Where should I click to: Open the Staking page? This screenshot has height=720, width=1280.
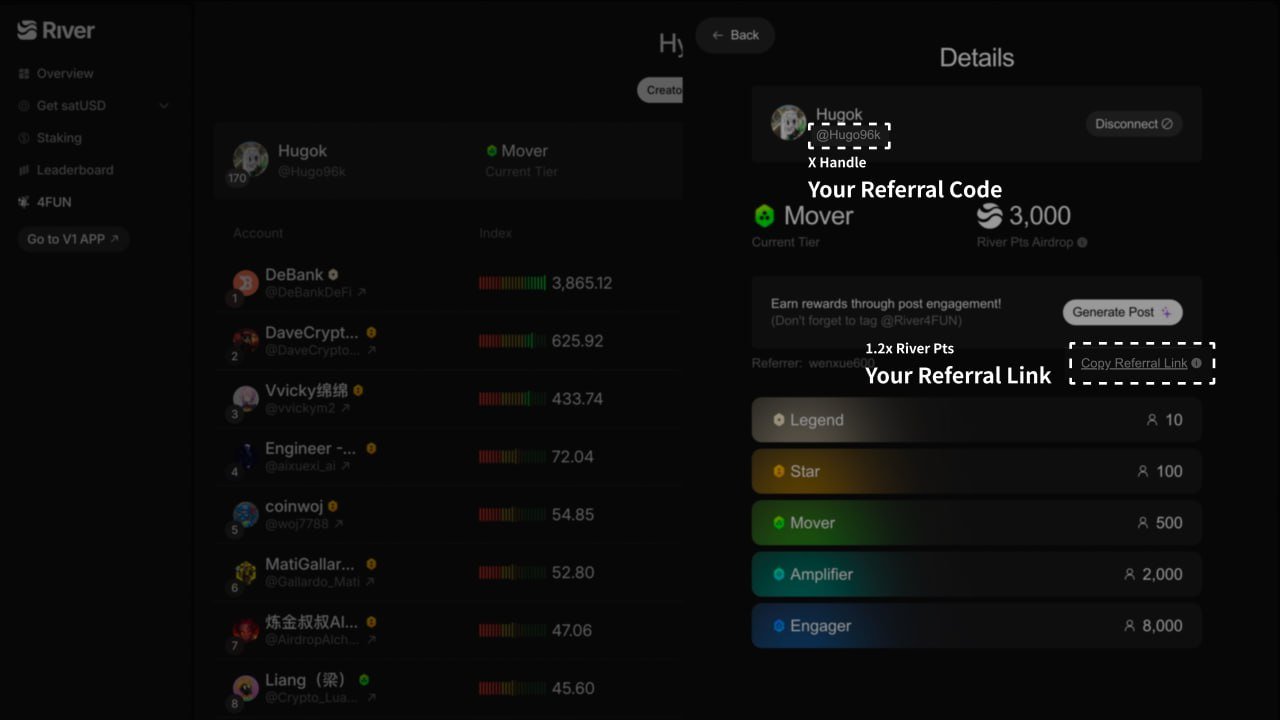[x=50, y=138]
